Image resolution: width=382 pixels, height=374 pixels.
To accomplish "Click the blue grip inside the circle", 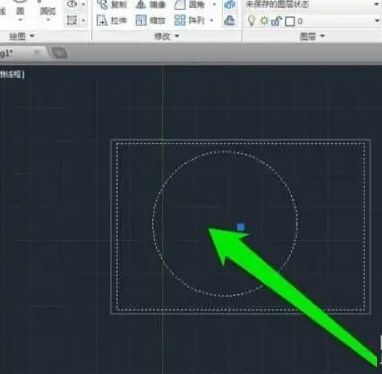I will [241, 227].
